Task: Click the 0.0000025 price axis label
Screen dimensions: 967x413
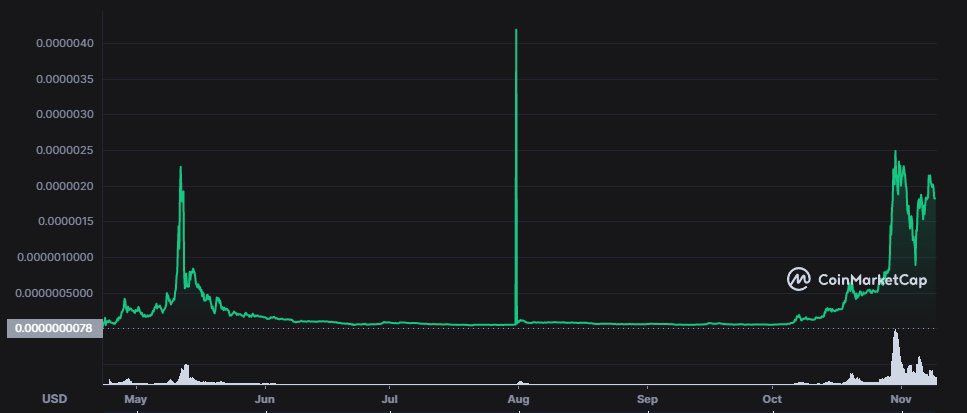Action: tap(65, 150)
